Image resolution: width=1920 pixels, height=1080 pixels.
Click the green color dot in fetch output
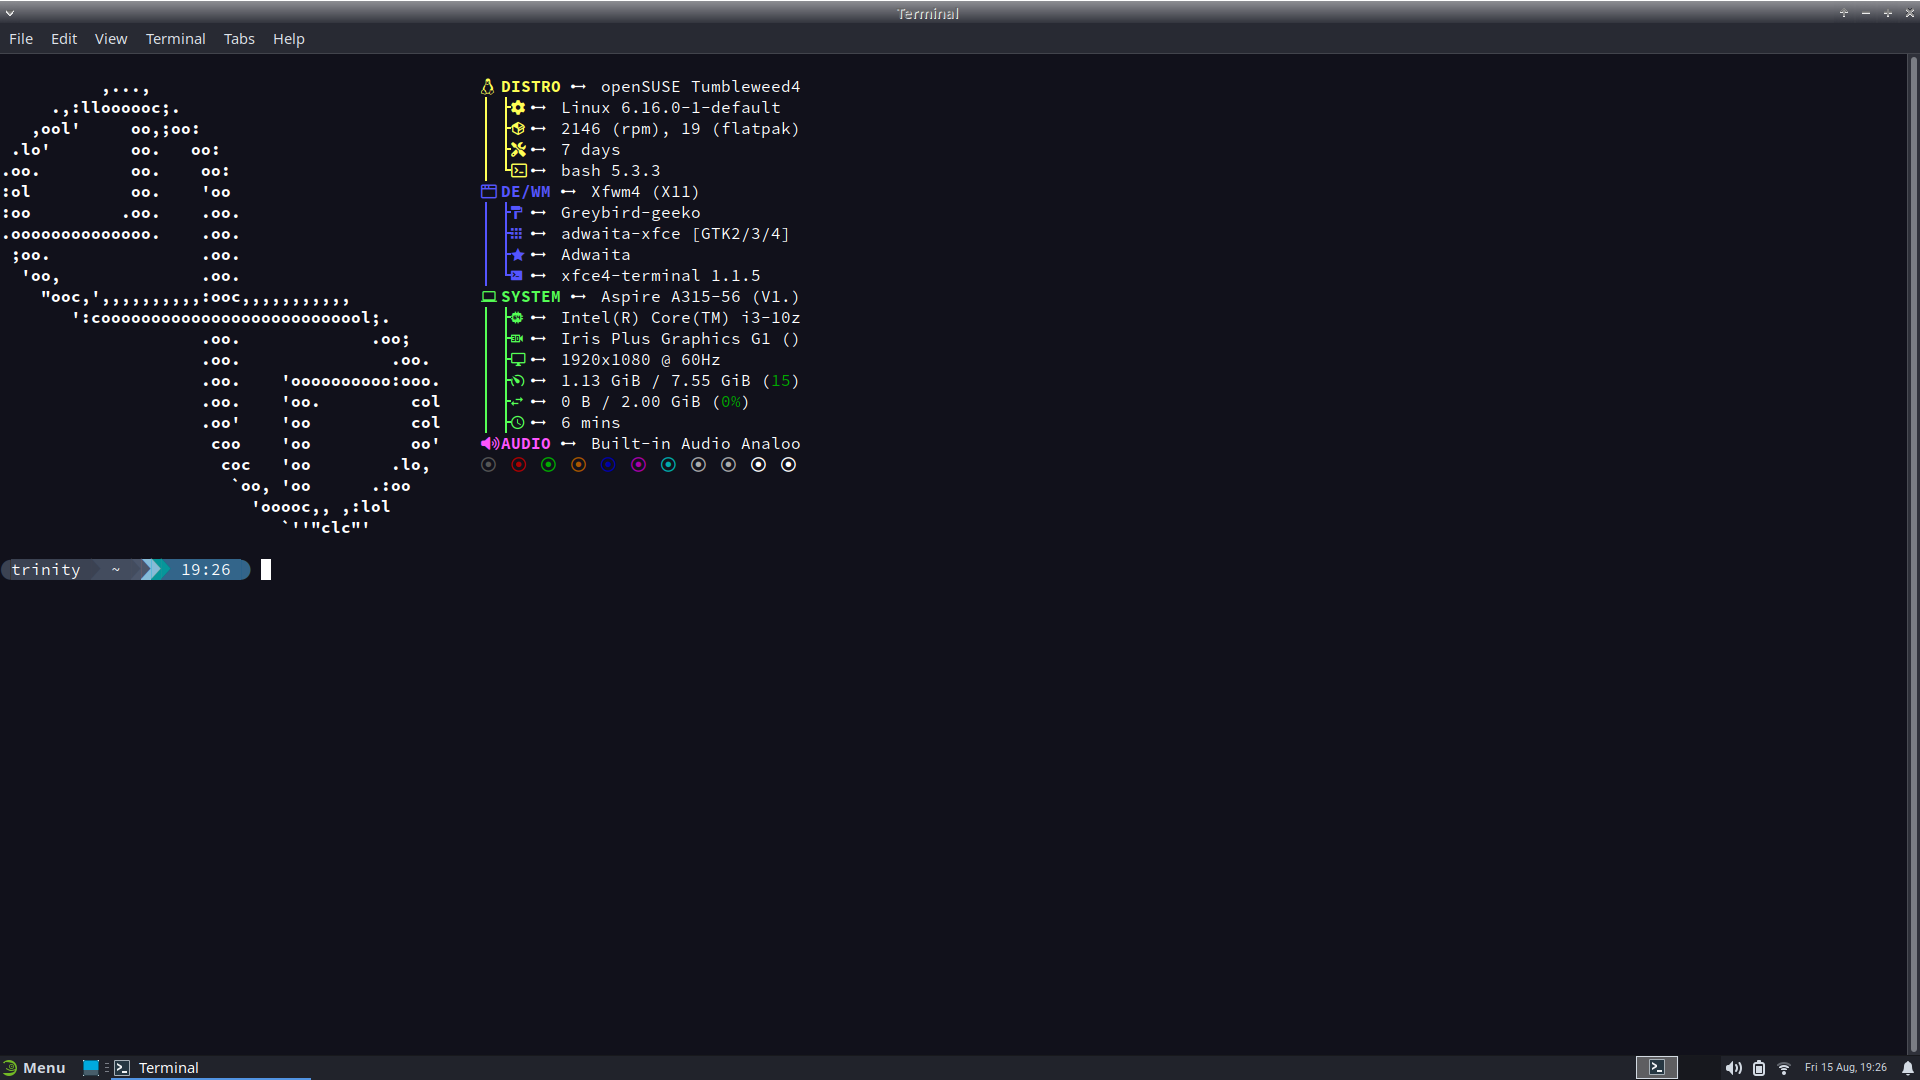tap(548, 465)
